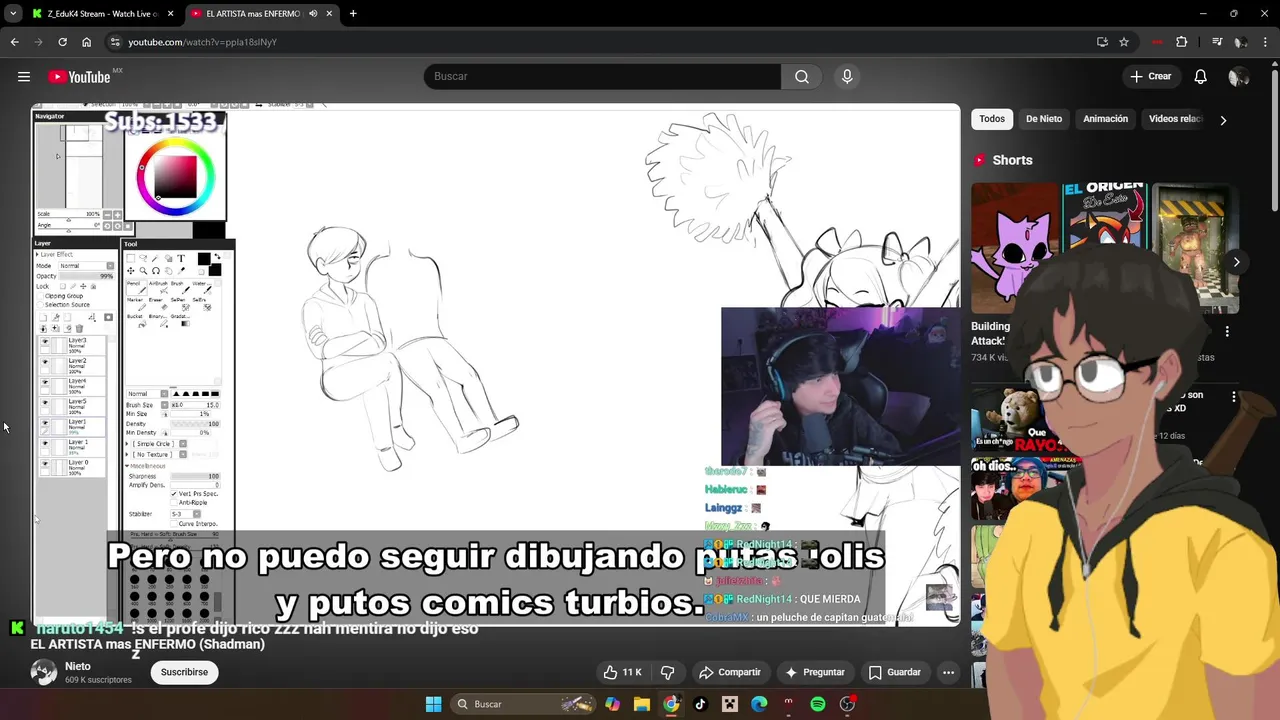Open the Chrome extensions puzzle icon
Screen dimensions: 1280x720
1182,42
